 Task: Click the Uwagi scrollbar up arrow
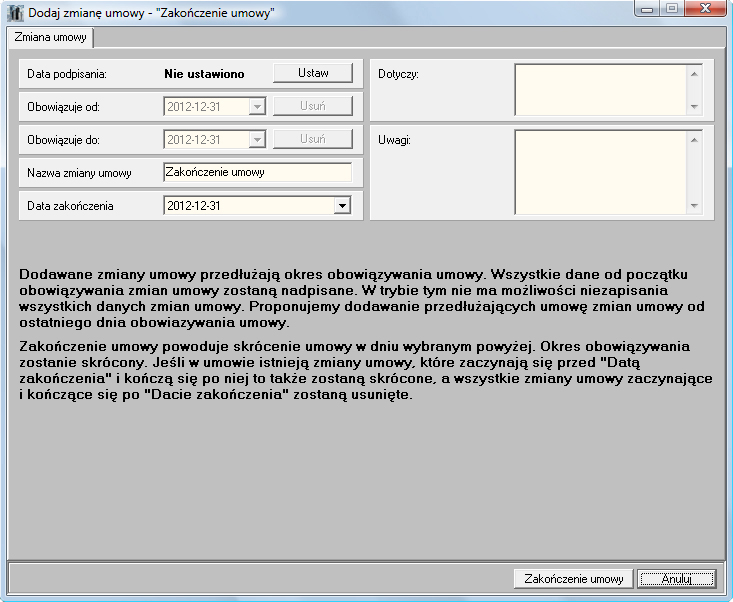coord(694,140)
